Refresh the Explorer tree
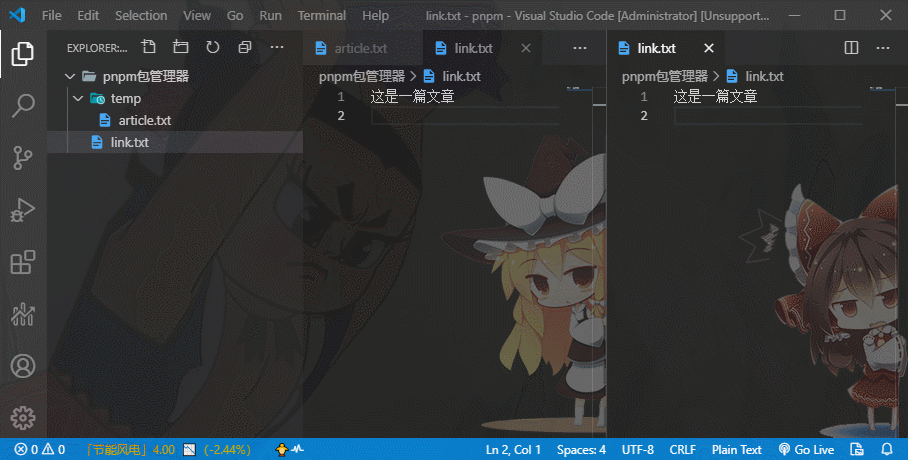Viewport: 908px width, 460px height. [213, 48]
